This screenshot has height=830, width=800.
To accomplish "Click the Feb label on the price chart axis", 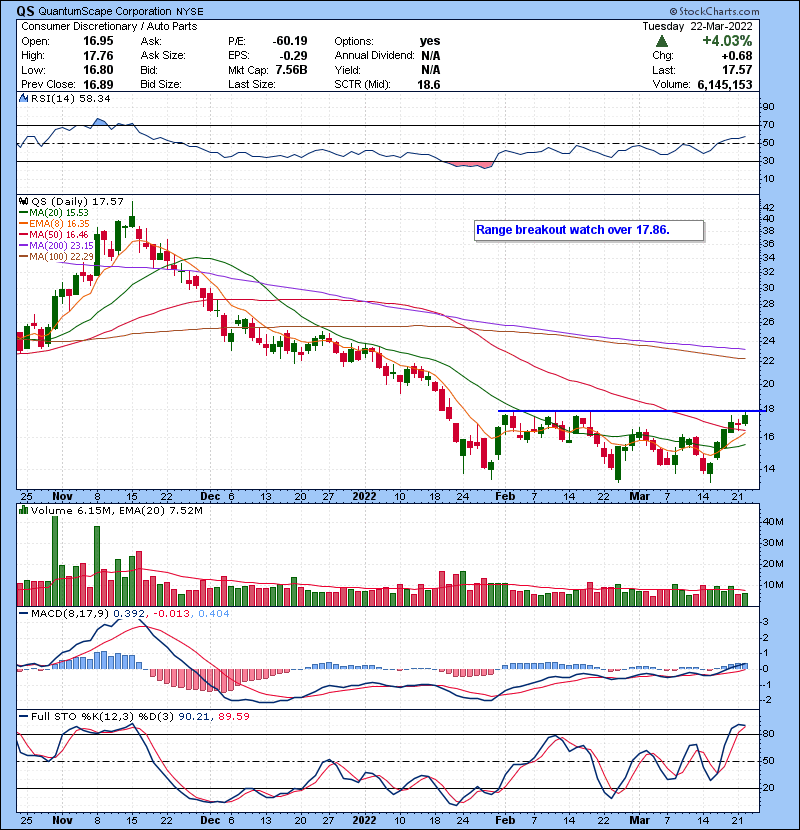I will [x=505, y=496].
